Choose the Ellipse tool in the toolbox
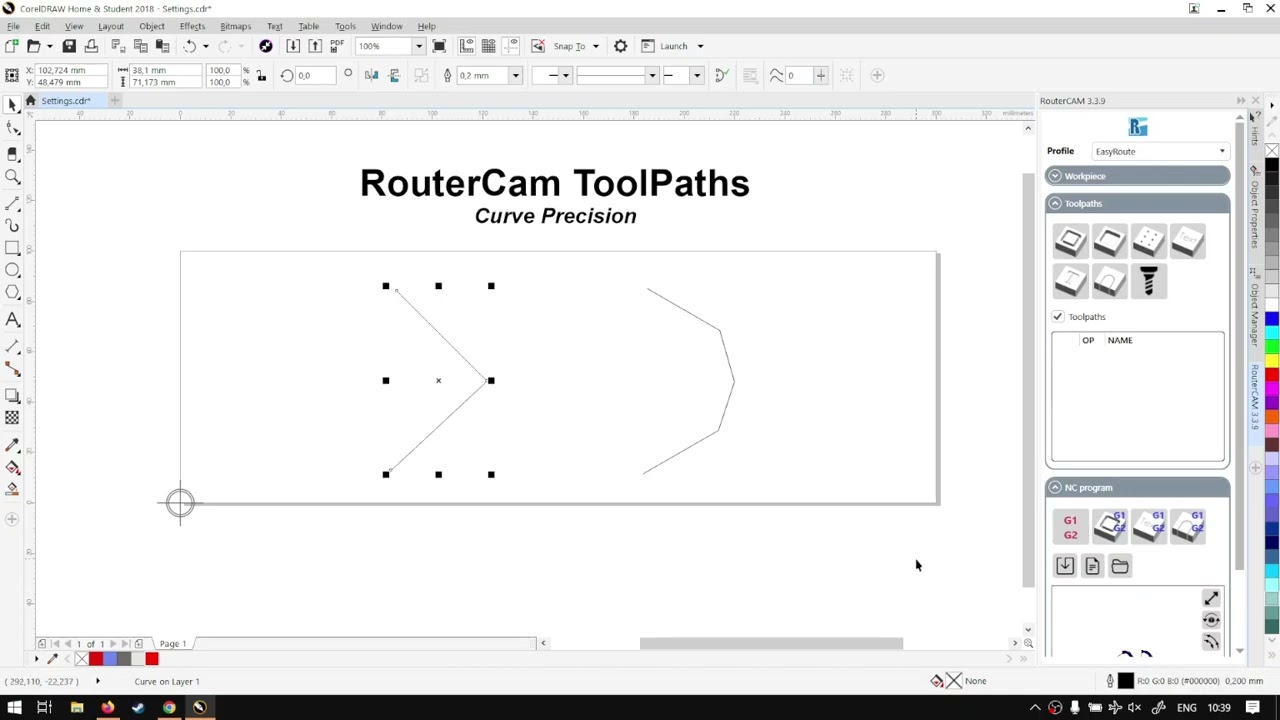The height and width of the screenshot is (720, 1280). point(12,270)
